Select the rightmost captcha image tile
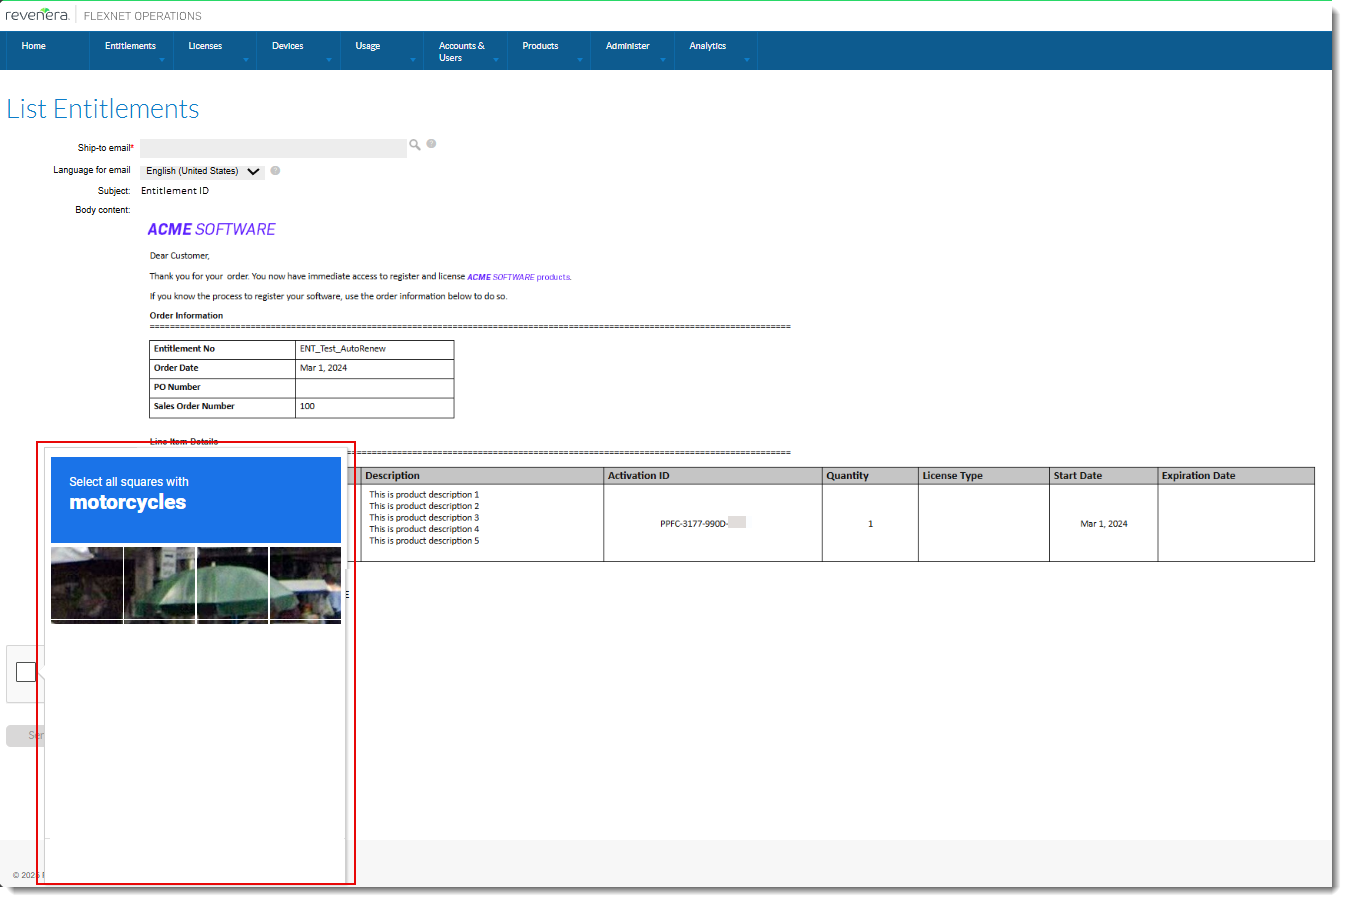Image resolution: width=1347 pixels, height=902 pixels. pyautogui.click(x=305, y=585)
